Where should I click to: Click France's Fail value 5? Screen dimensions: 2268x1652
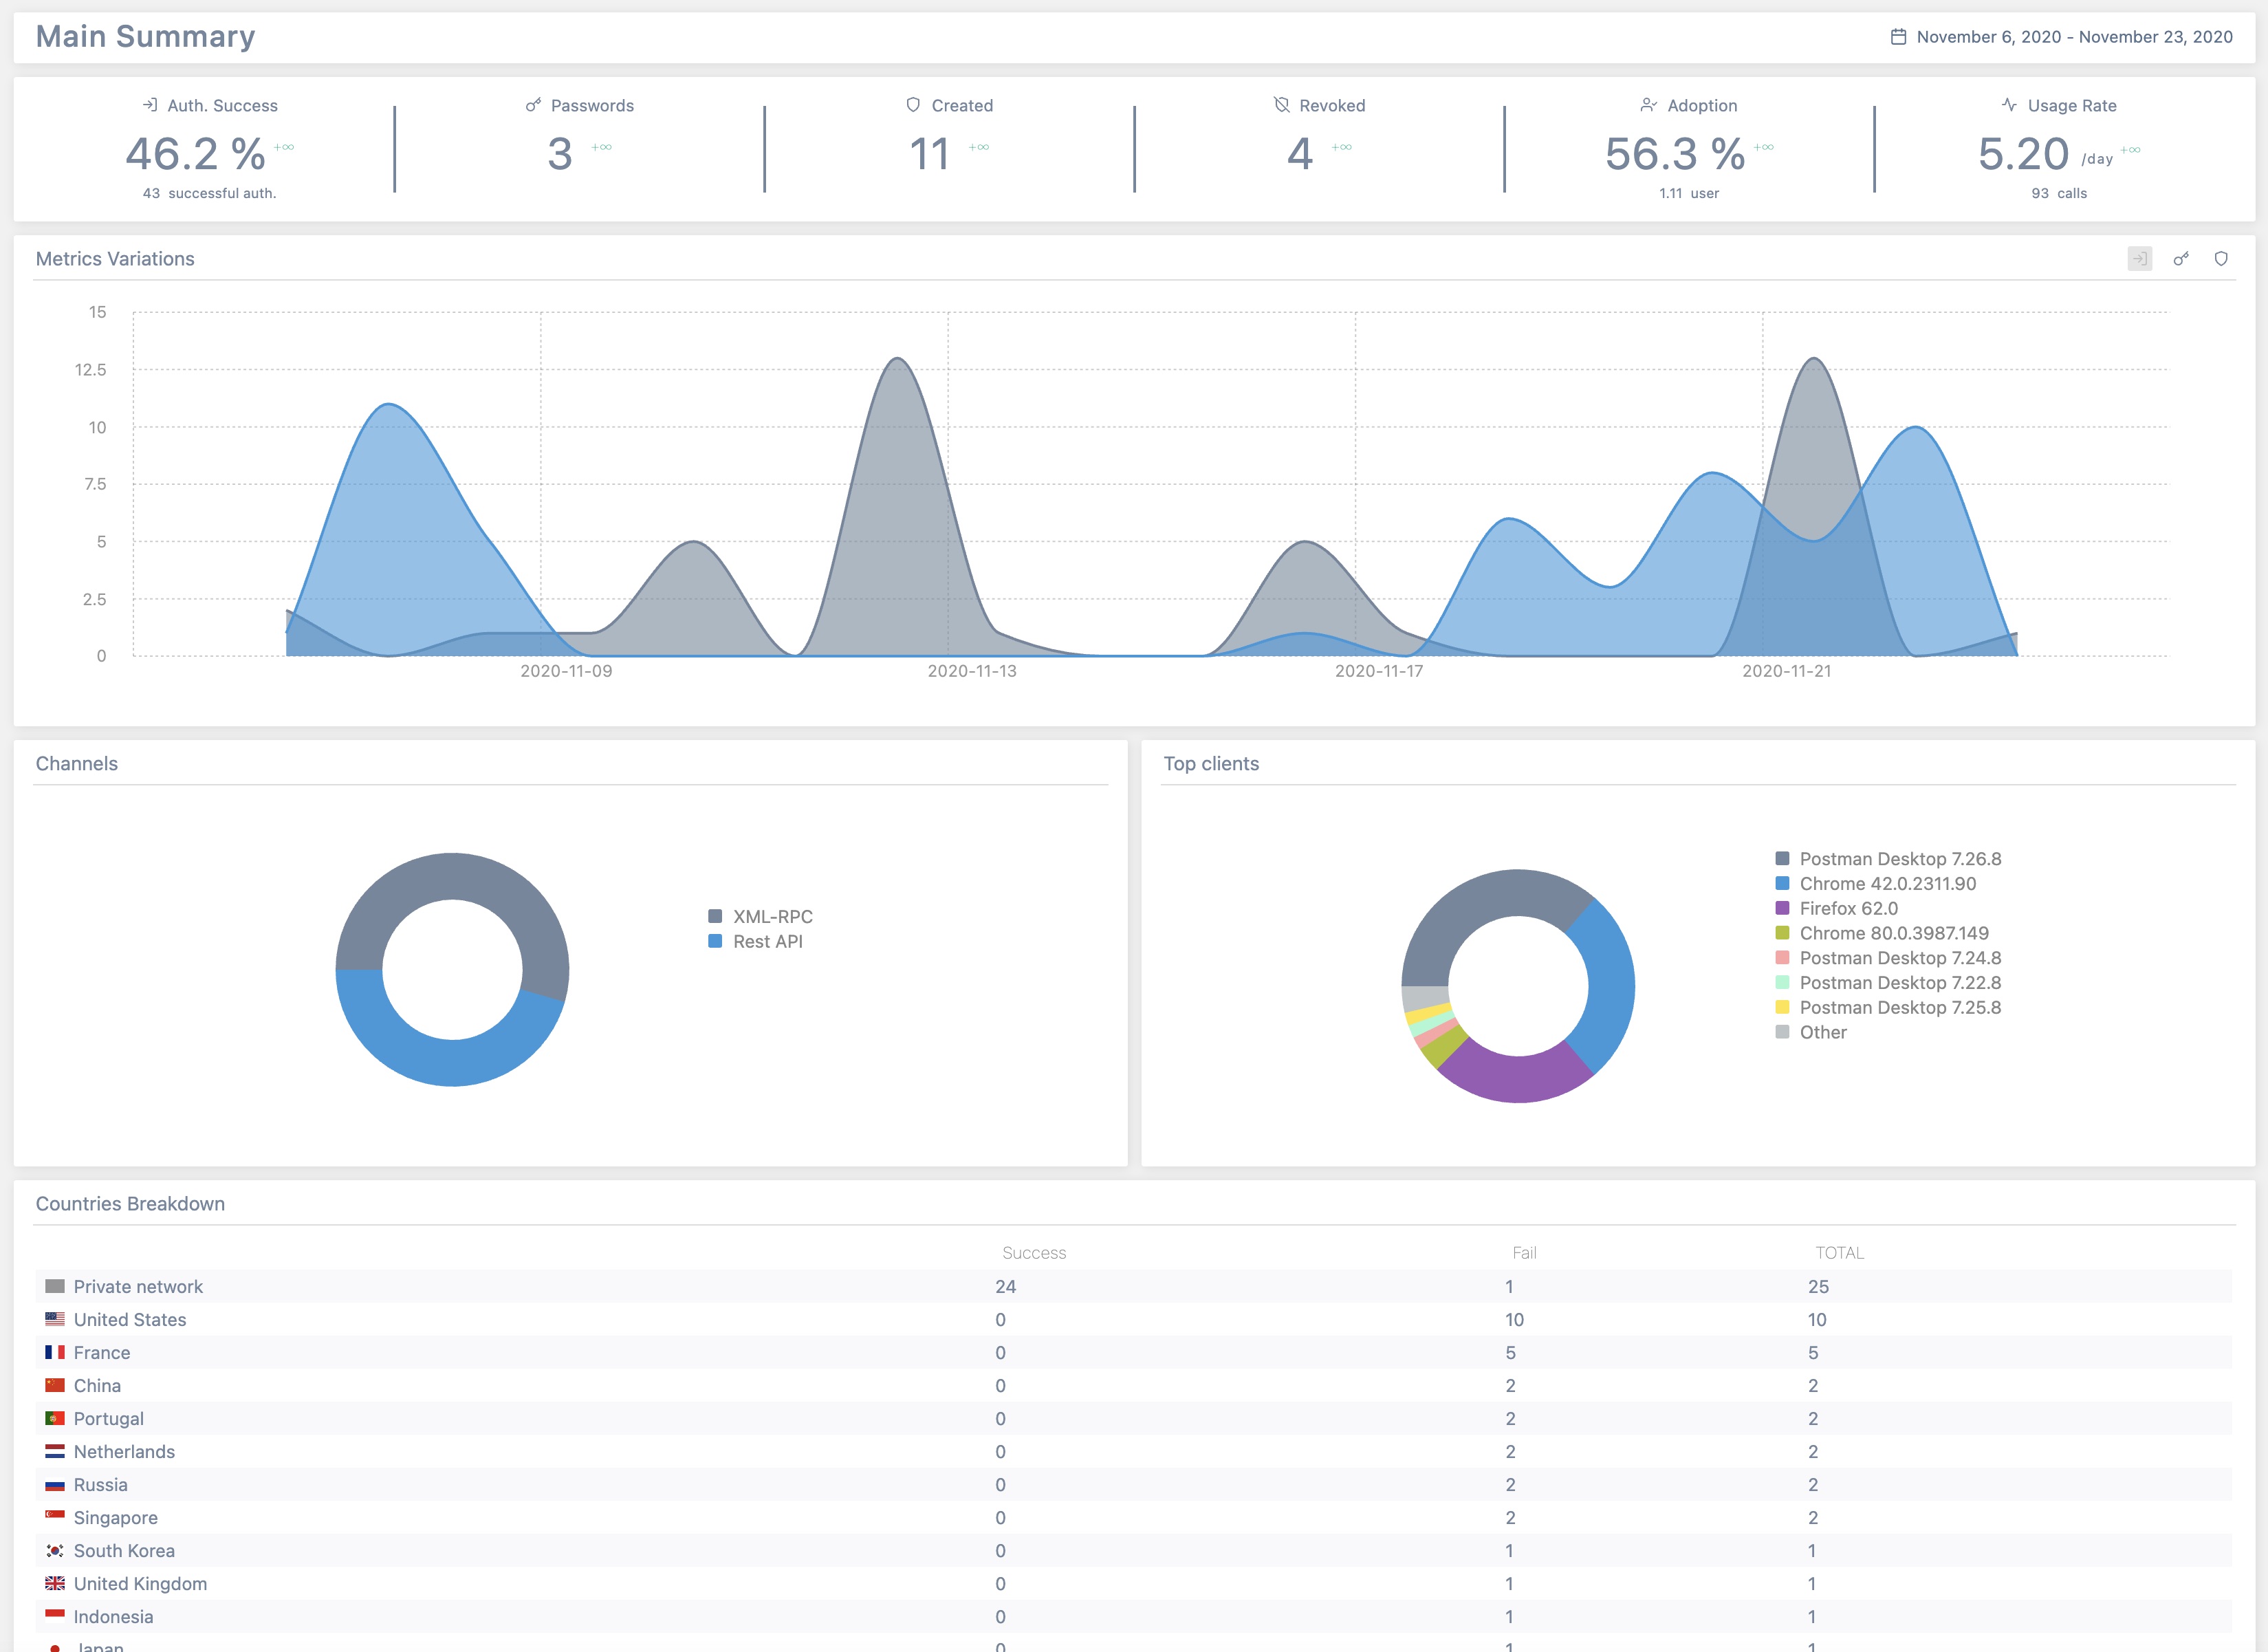[x=1510, y=1352]
